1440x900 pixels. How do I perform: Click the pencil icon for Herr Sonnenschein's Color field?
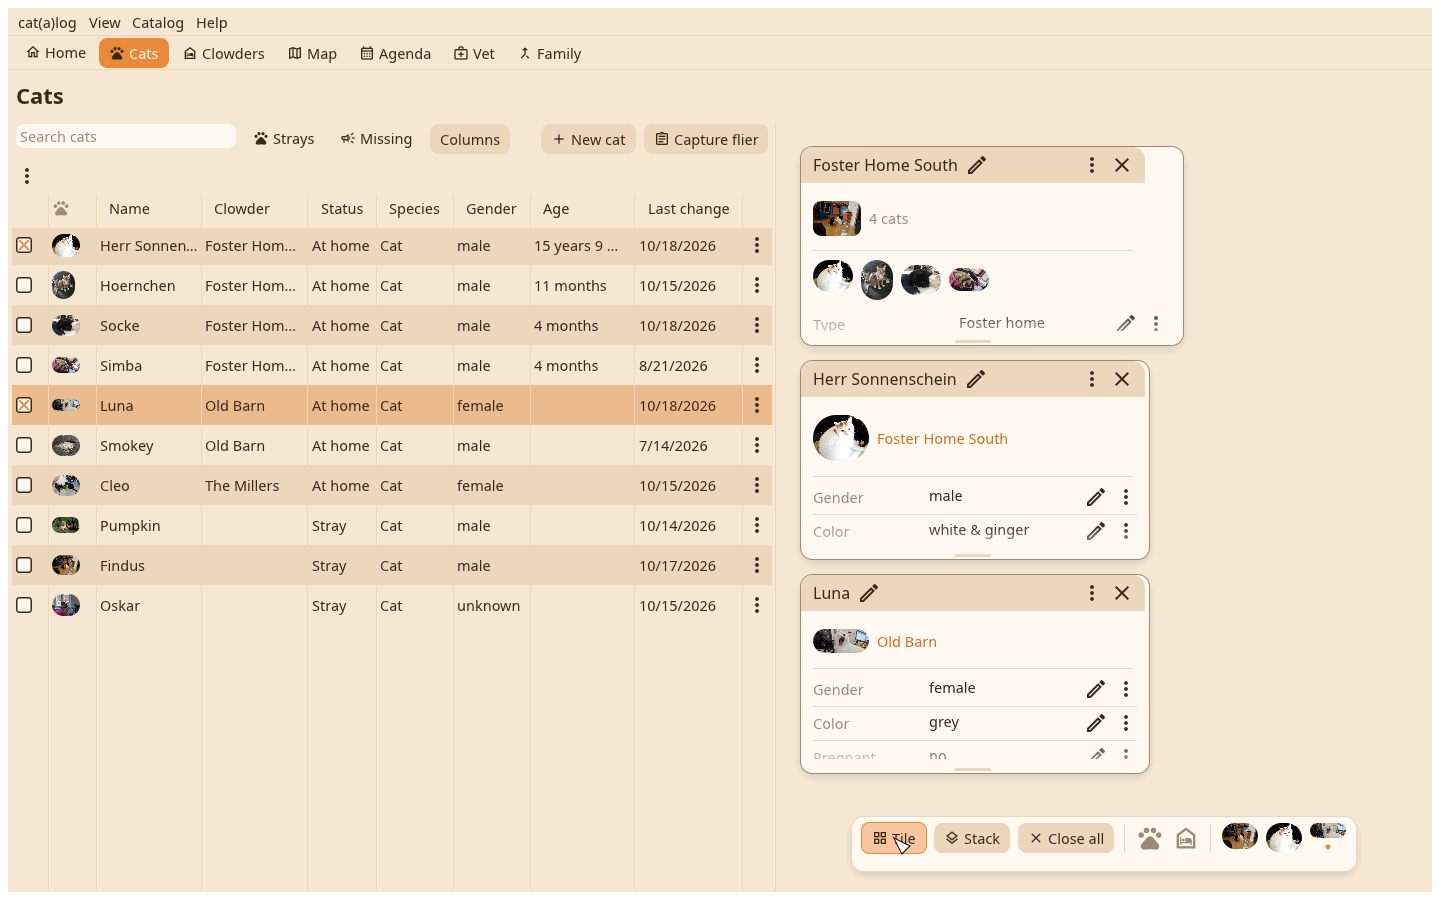pyautogui.click(x=1096, y=531)
